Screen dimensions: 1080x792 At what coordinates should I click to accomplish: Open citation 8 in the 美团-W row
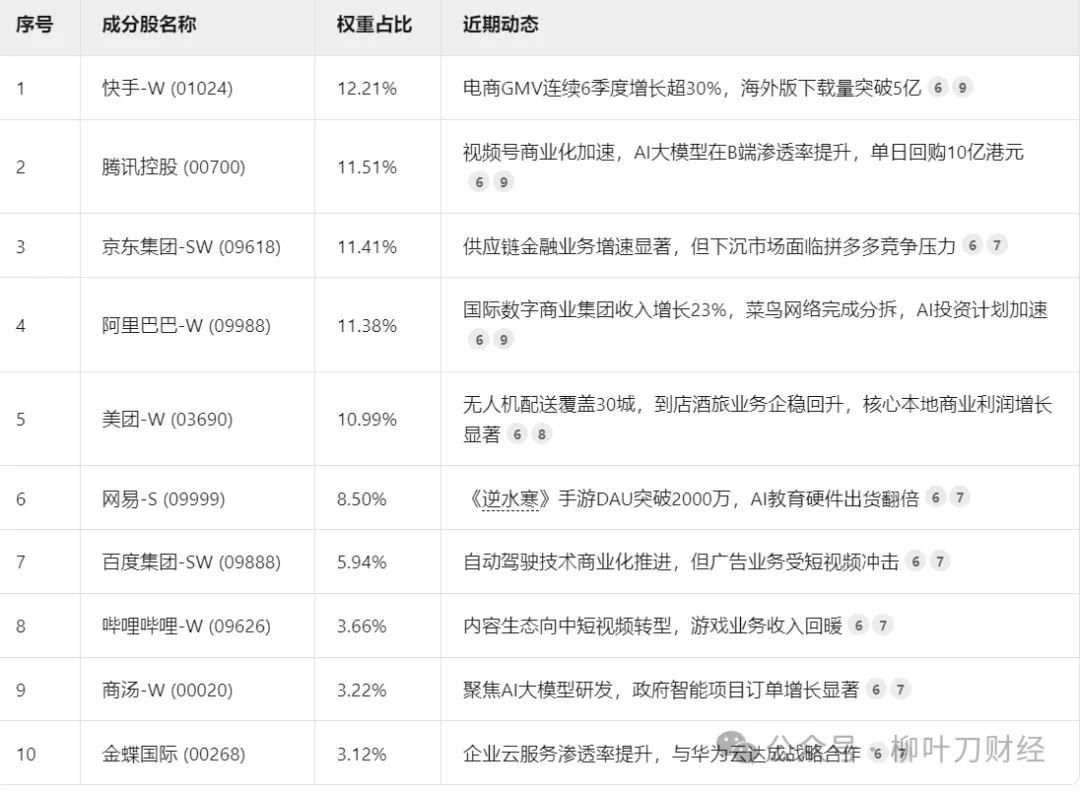click(542, 434)
